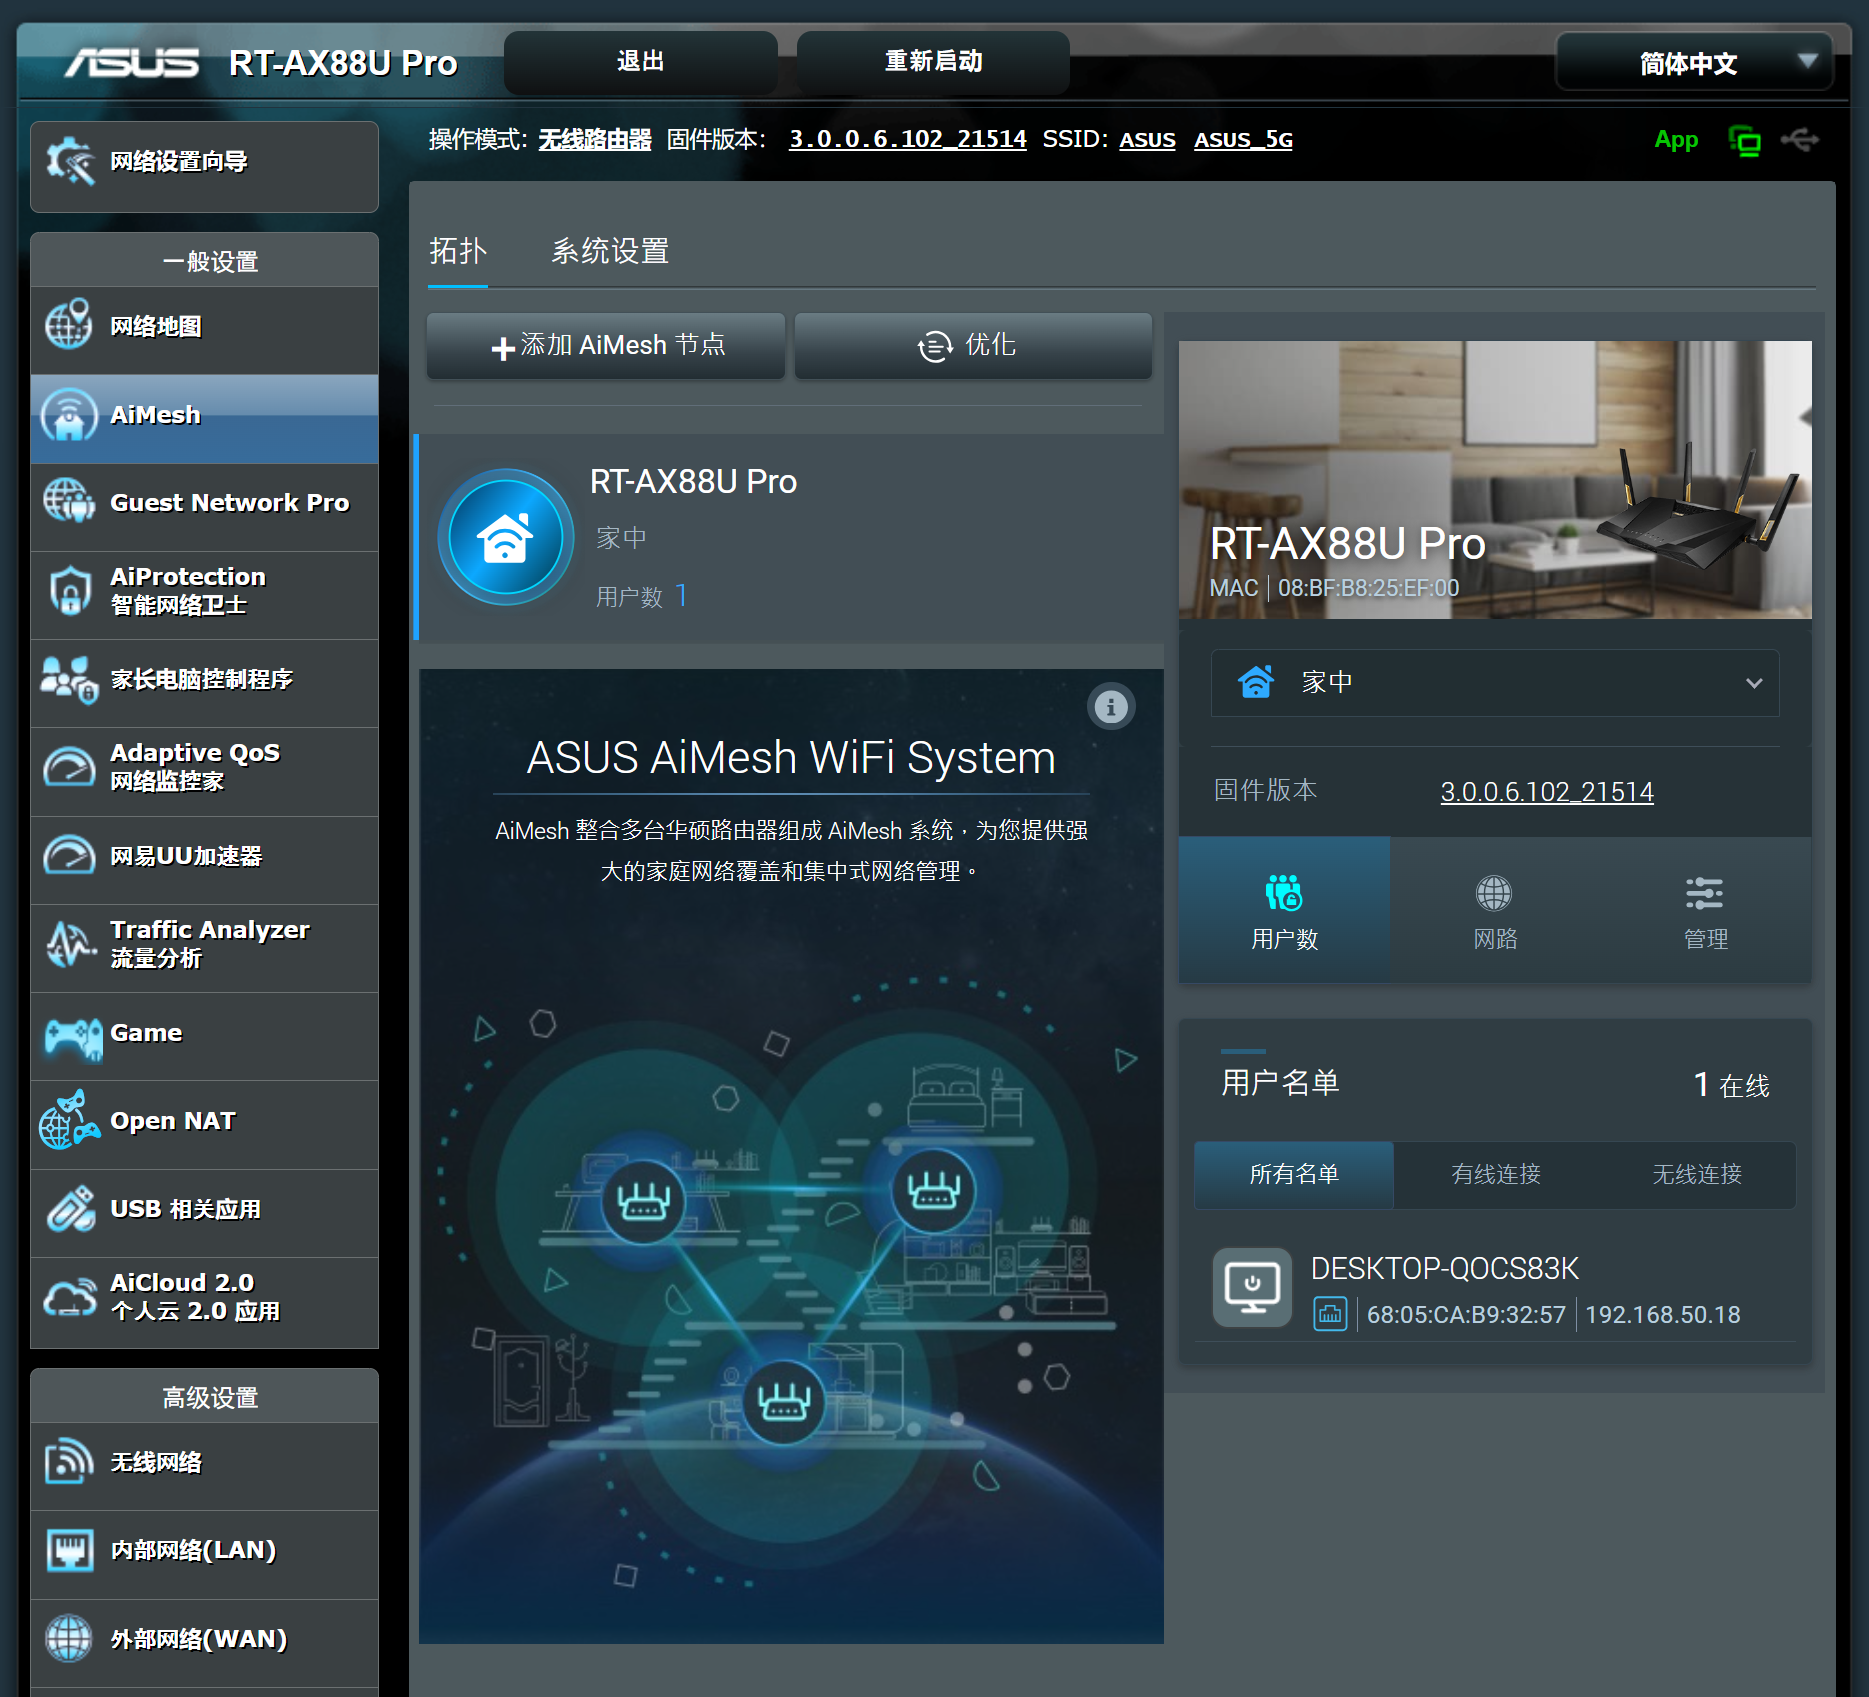Click client IP 192.168.50.18
1869x1697 pixels.
click(x=1663, y=1315)
